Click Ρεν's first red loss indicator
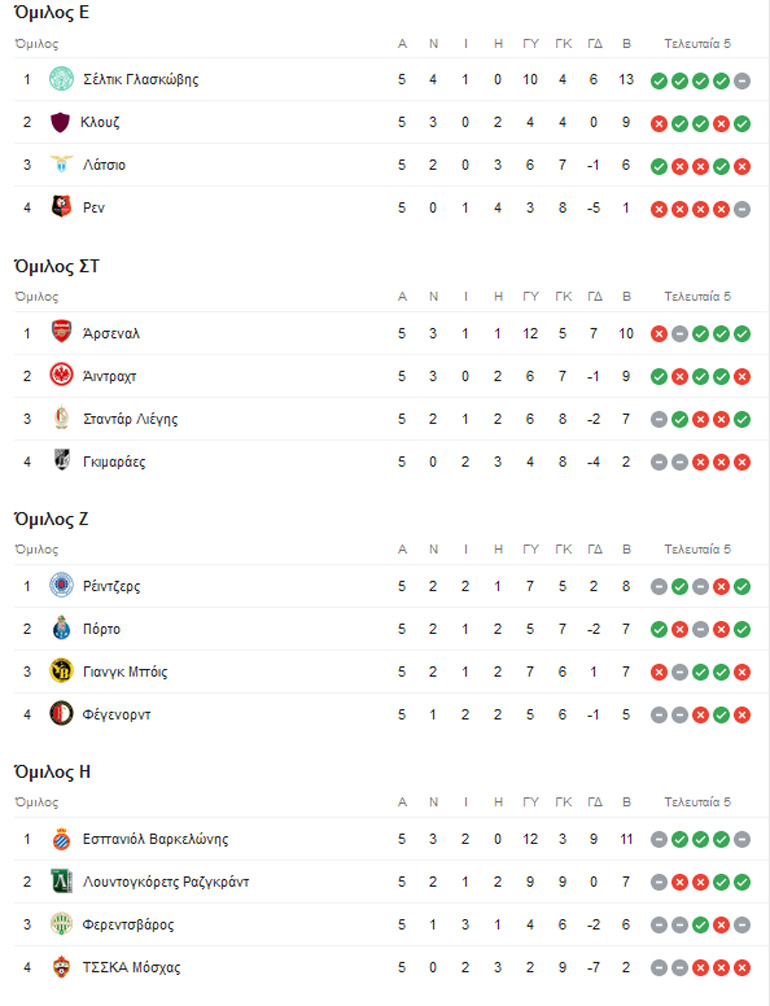The height and width of the screenshot is (1006, 770). point(659,209)
